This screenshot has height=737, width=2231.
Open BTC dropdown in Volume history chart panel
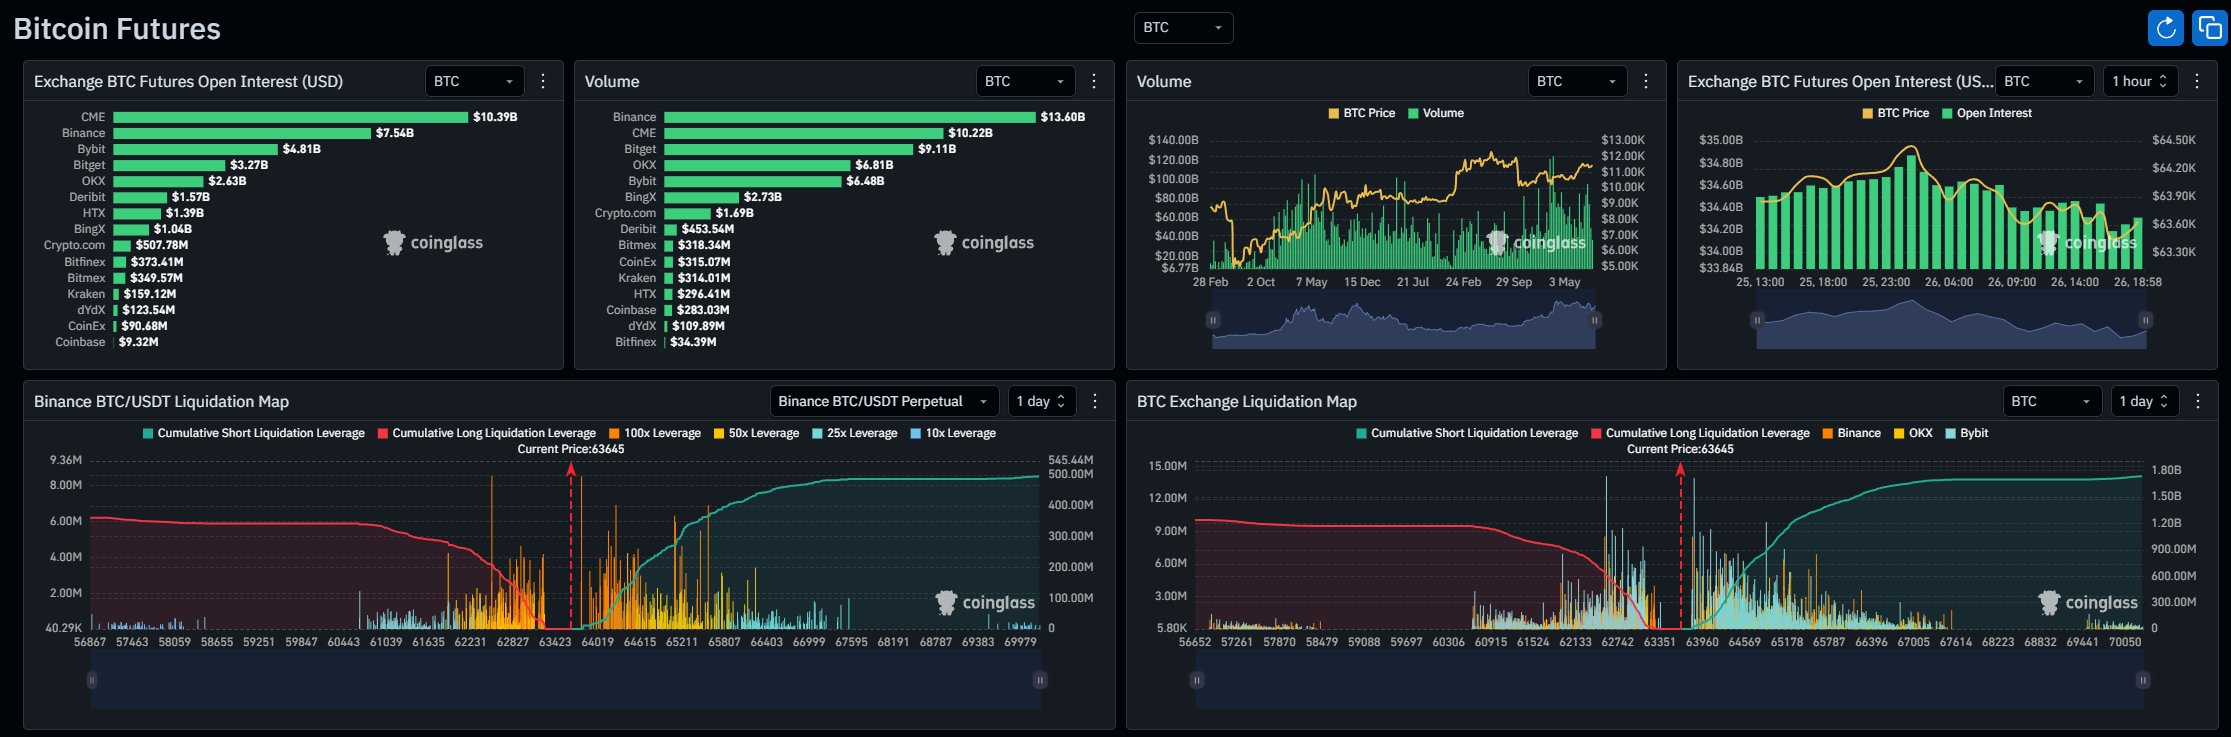(x=1578, y=81)
